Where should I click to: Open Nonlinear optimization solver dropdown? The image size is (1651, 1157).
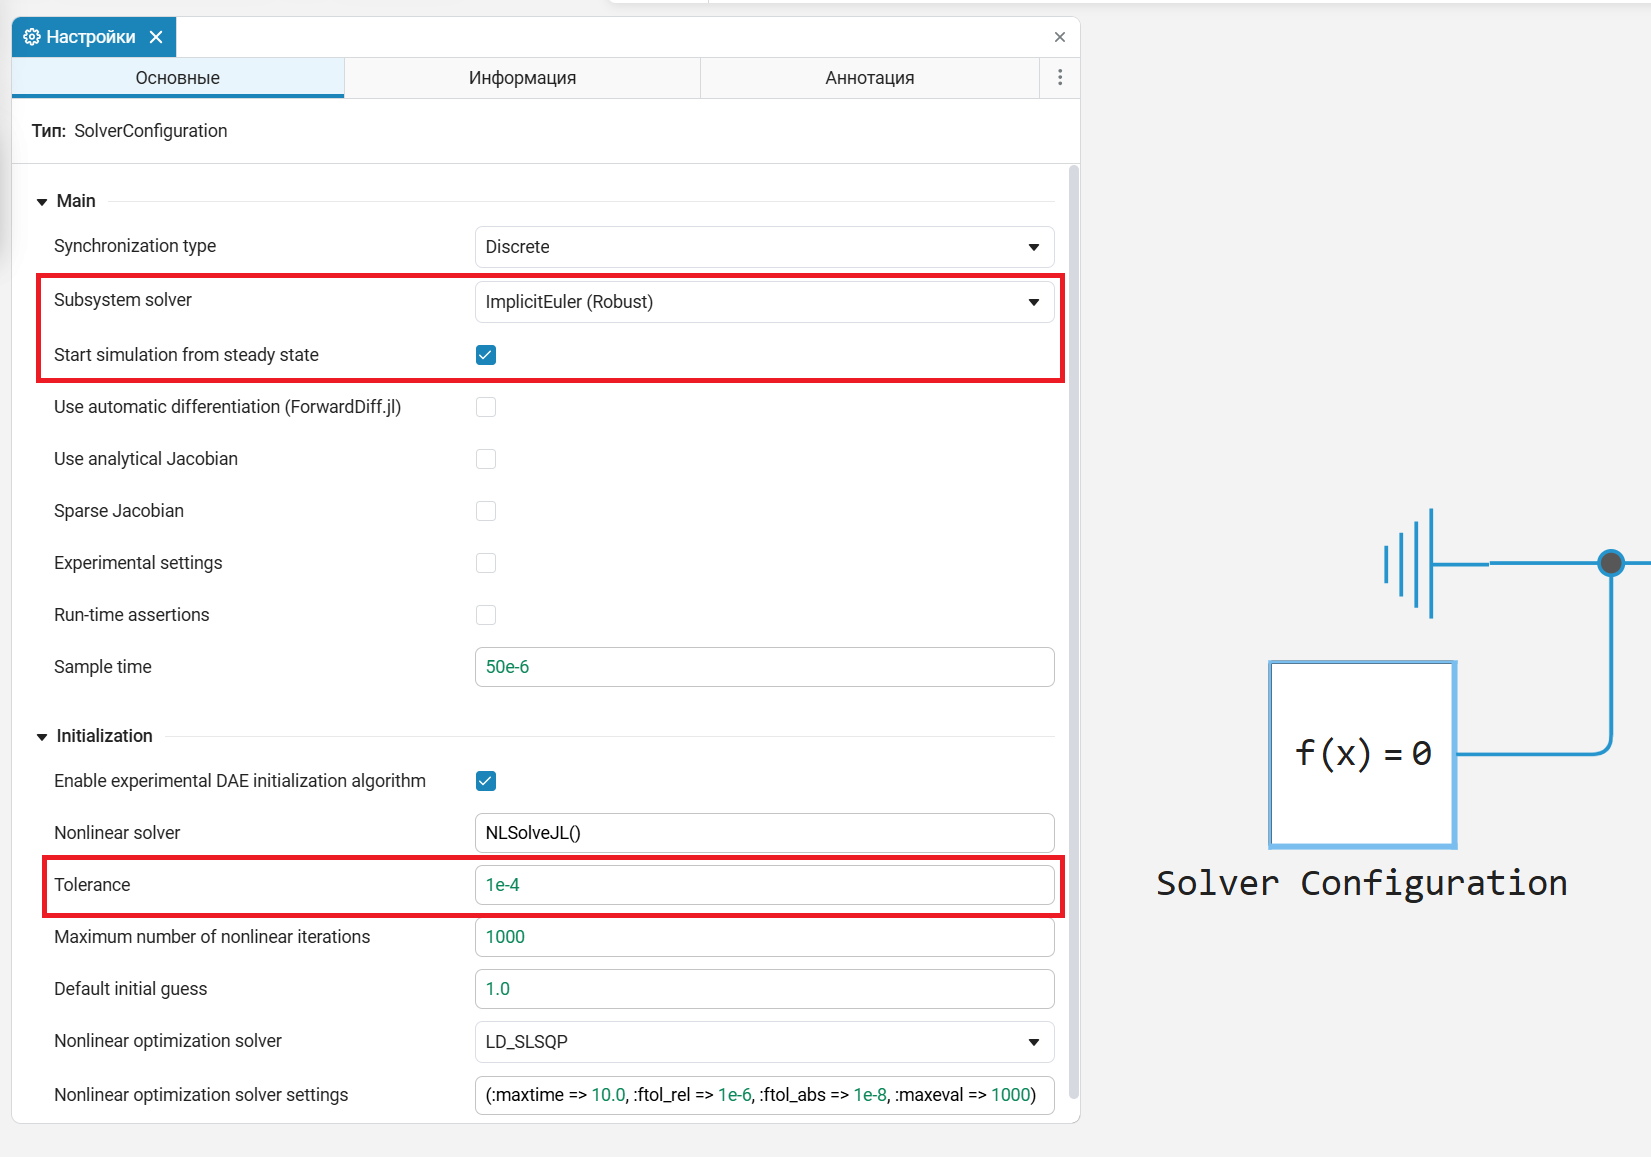coord(764,1042)
